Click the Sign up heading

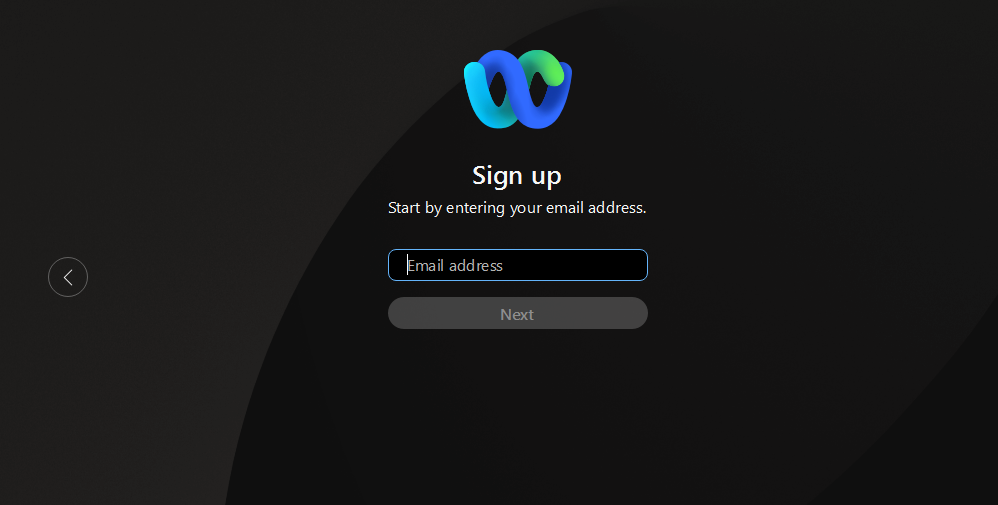click(517, 176)
